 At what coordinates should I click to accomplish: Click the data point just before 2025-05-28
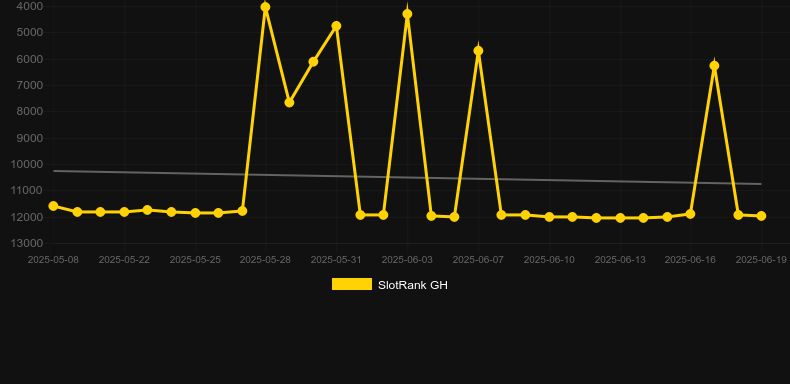pyautogui.click(x=242, y=211)
